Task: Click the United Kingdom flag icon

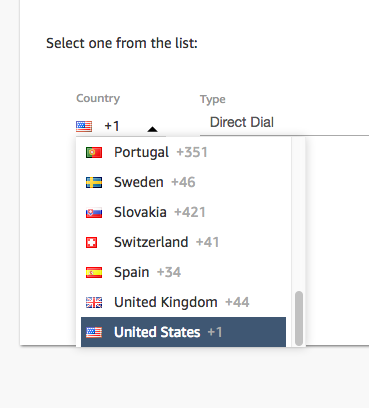Action: coord(94,303)
